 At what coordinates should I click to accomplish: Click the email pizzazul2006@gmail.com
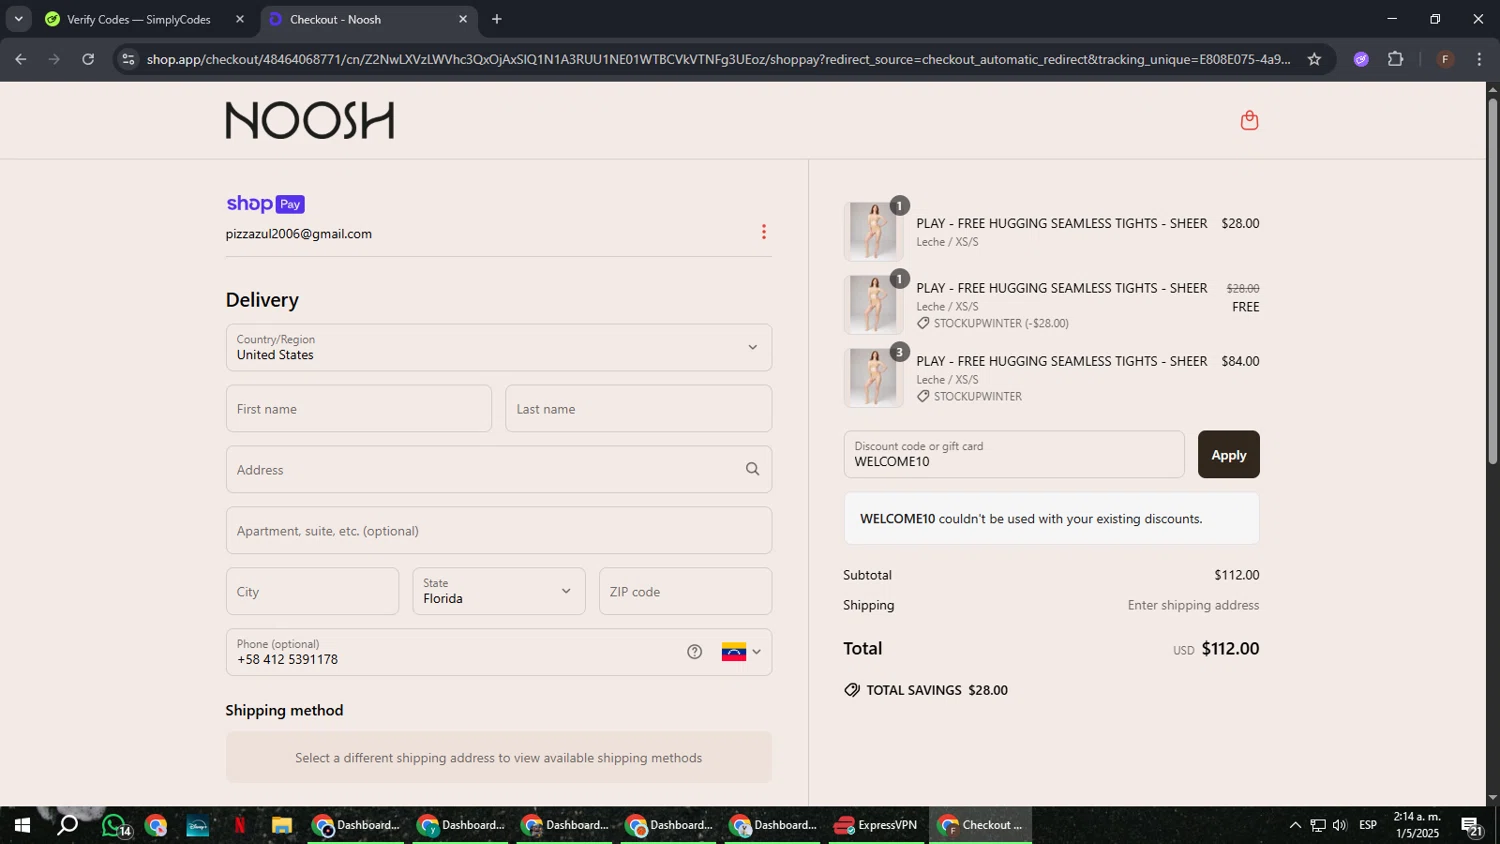coord(299,234)
